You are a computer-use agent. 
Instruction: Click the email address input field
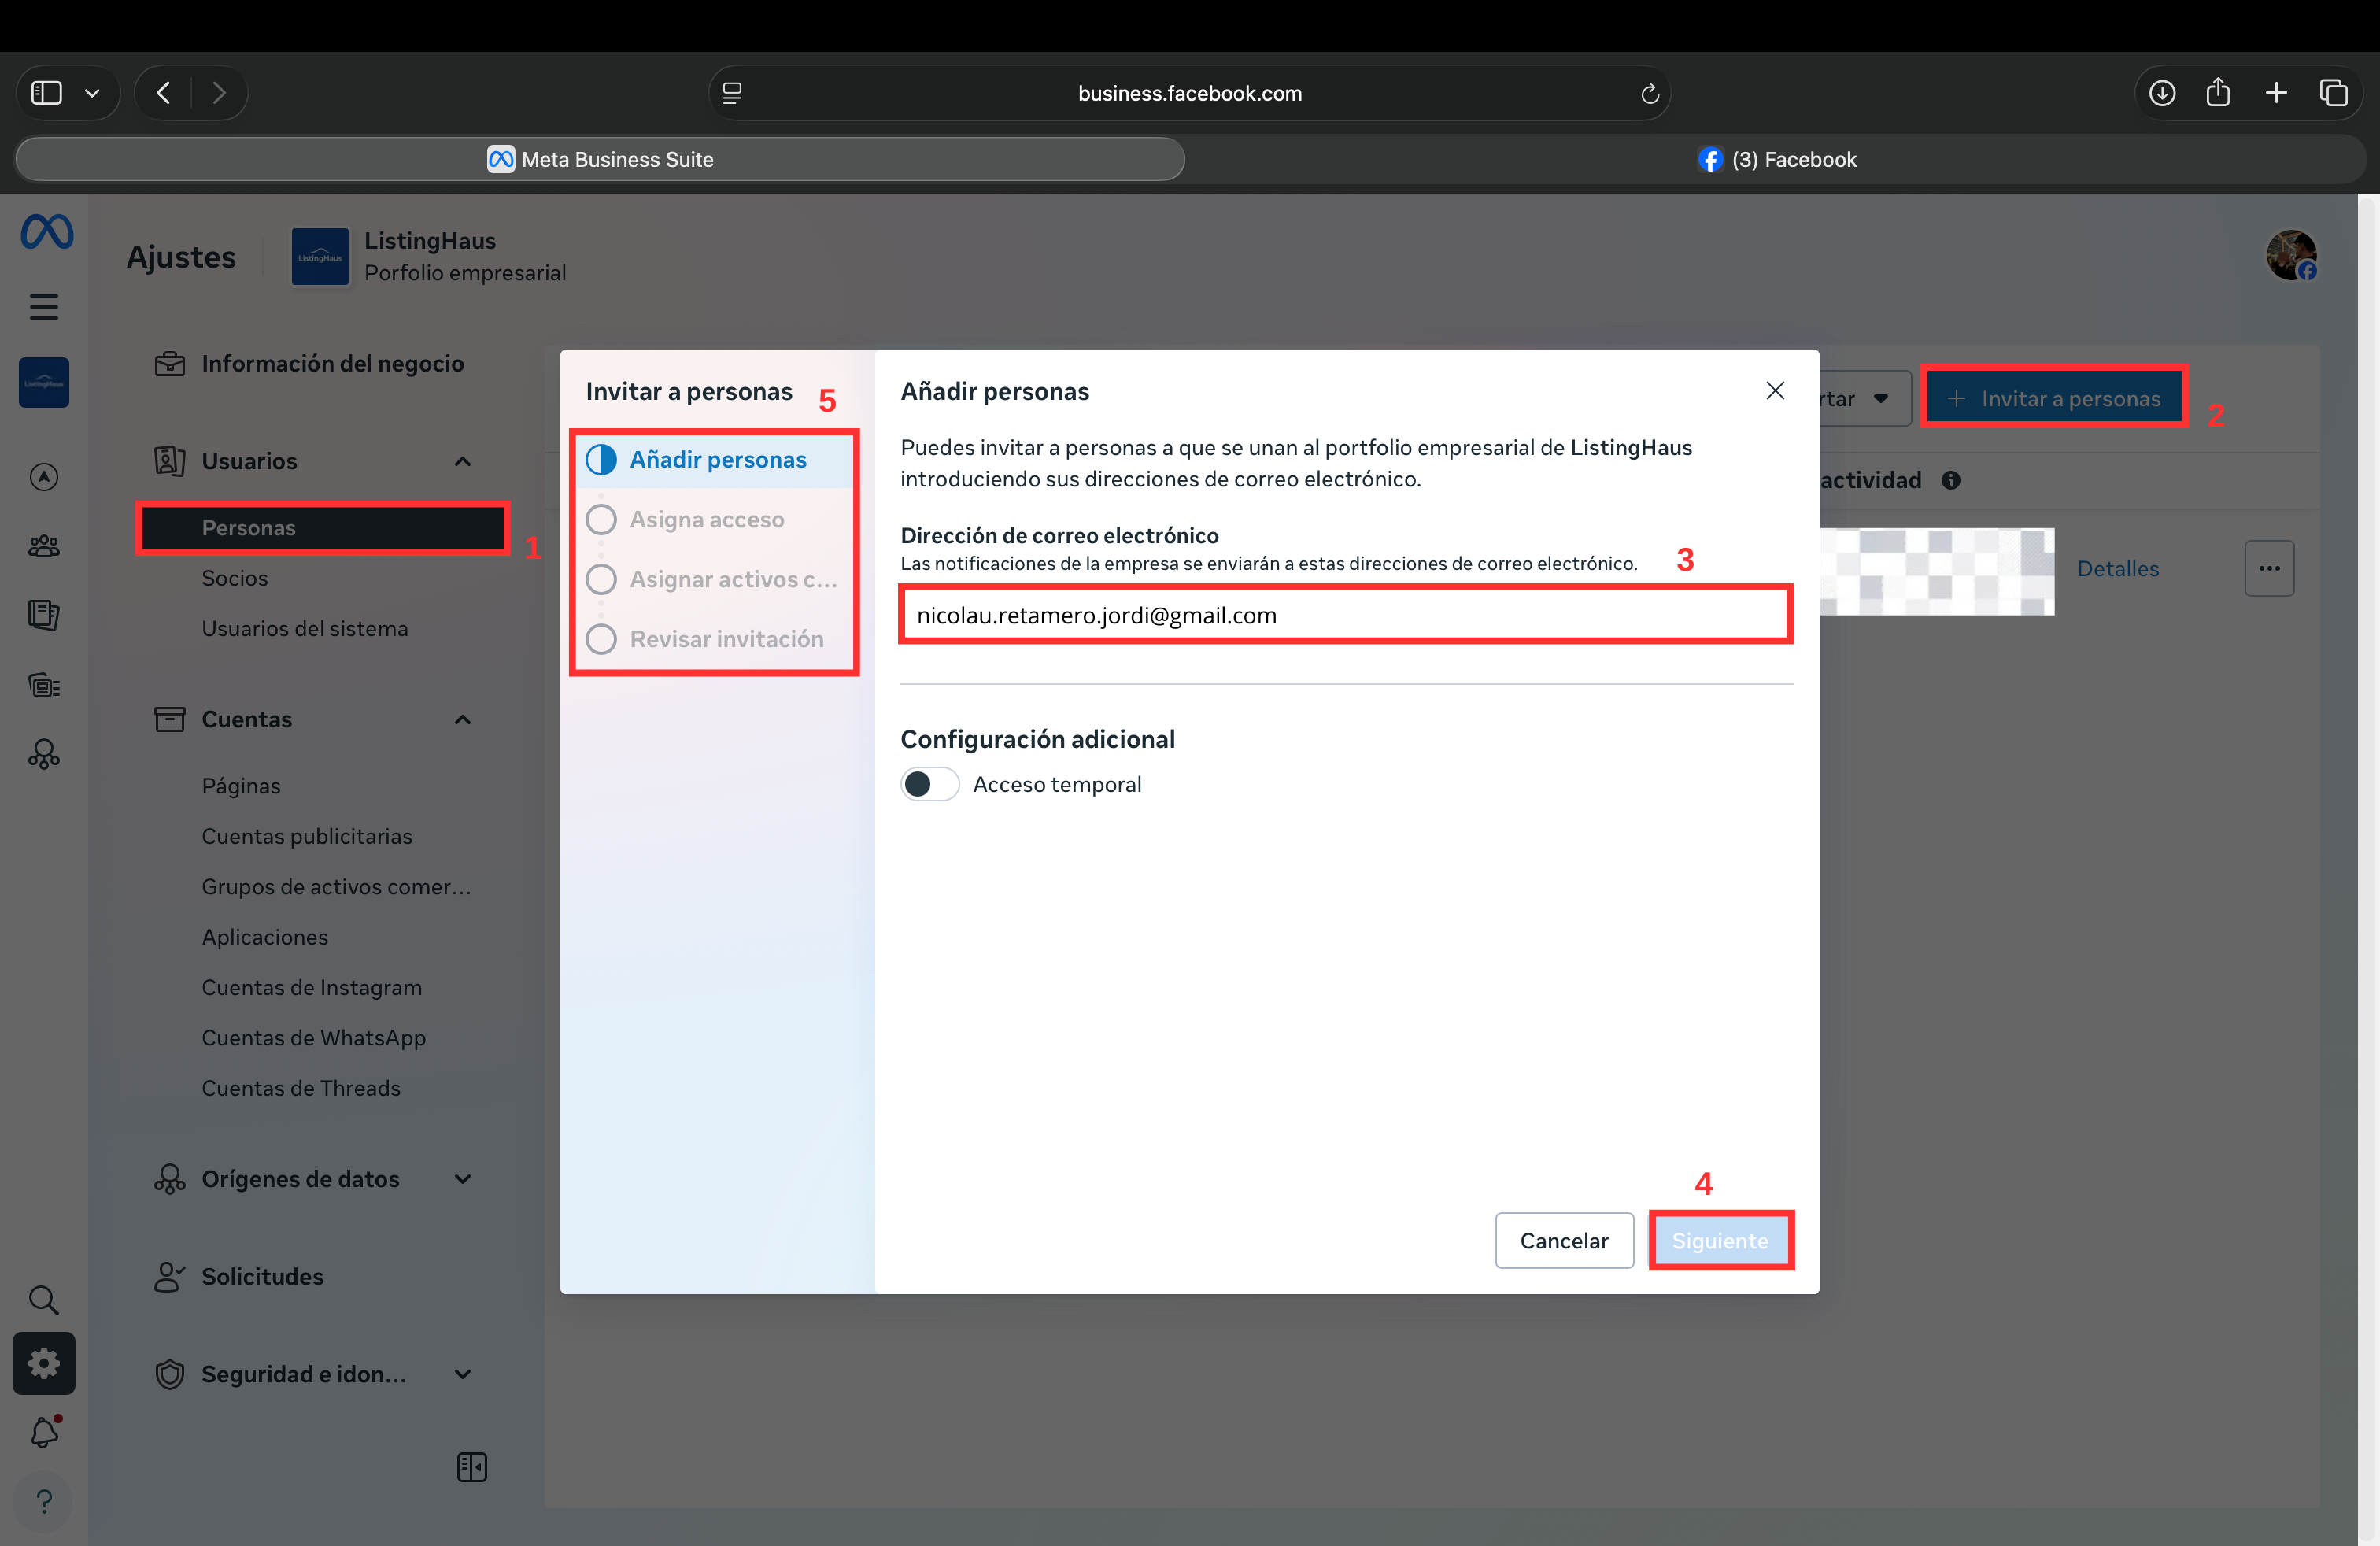(1345, 615)
